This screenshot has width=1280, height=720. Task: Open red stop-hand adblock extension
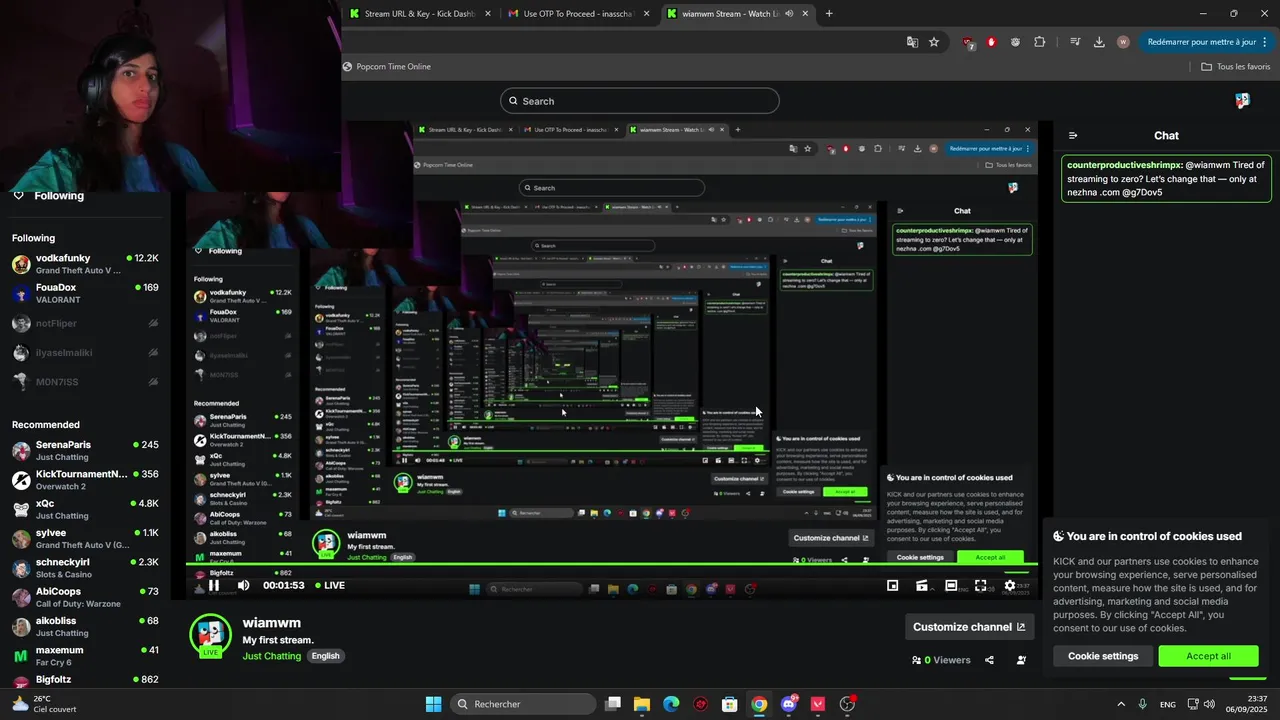tap(991, 42)
